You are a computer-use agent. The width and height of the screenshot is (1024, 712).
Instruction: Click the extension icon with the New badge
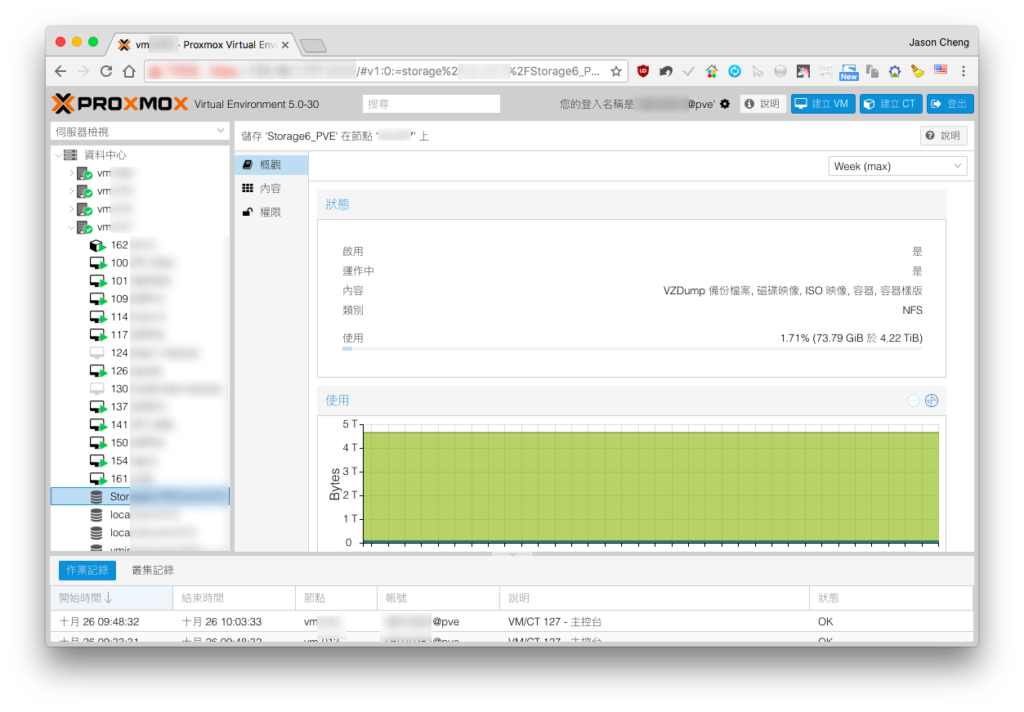[849, 72]
